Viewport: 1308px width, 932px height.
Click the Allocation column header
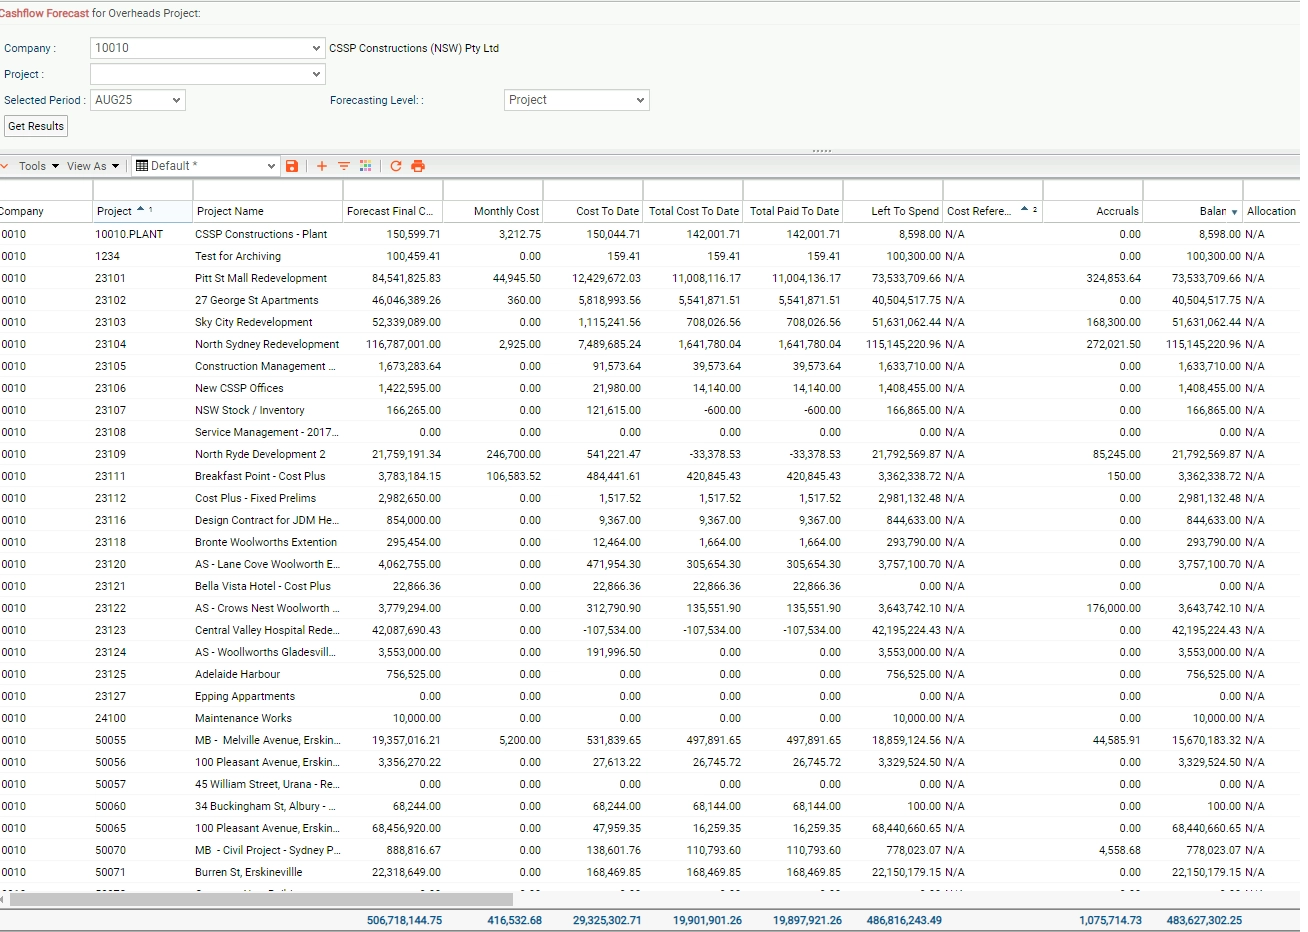click(x=1271, y=211)
